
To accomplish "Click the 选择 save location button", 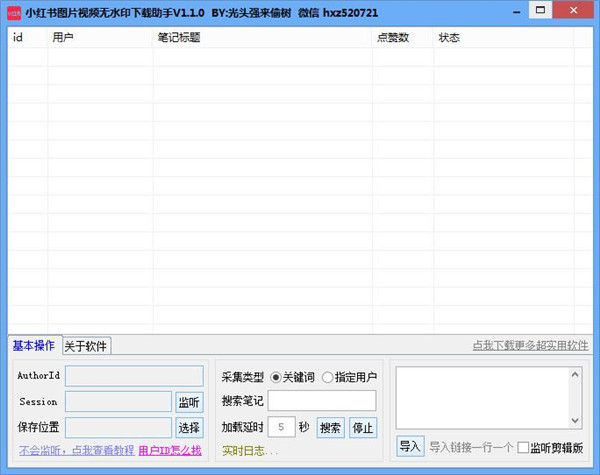I will (189, 428).
